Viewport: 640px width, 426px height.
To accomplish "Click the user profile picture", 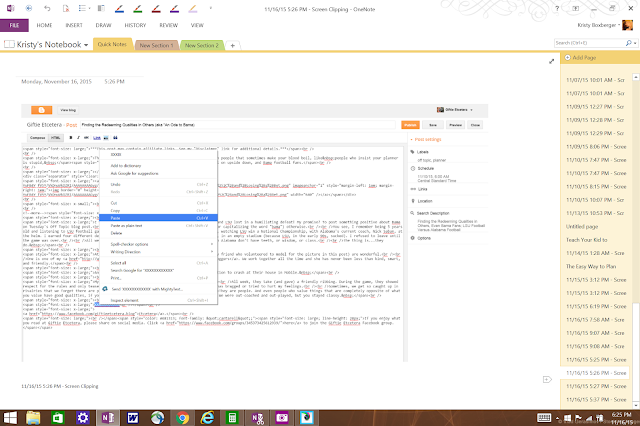I will coord(628,25).
